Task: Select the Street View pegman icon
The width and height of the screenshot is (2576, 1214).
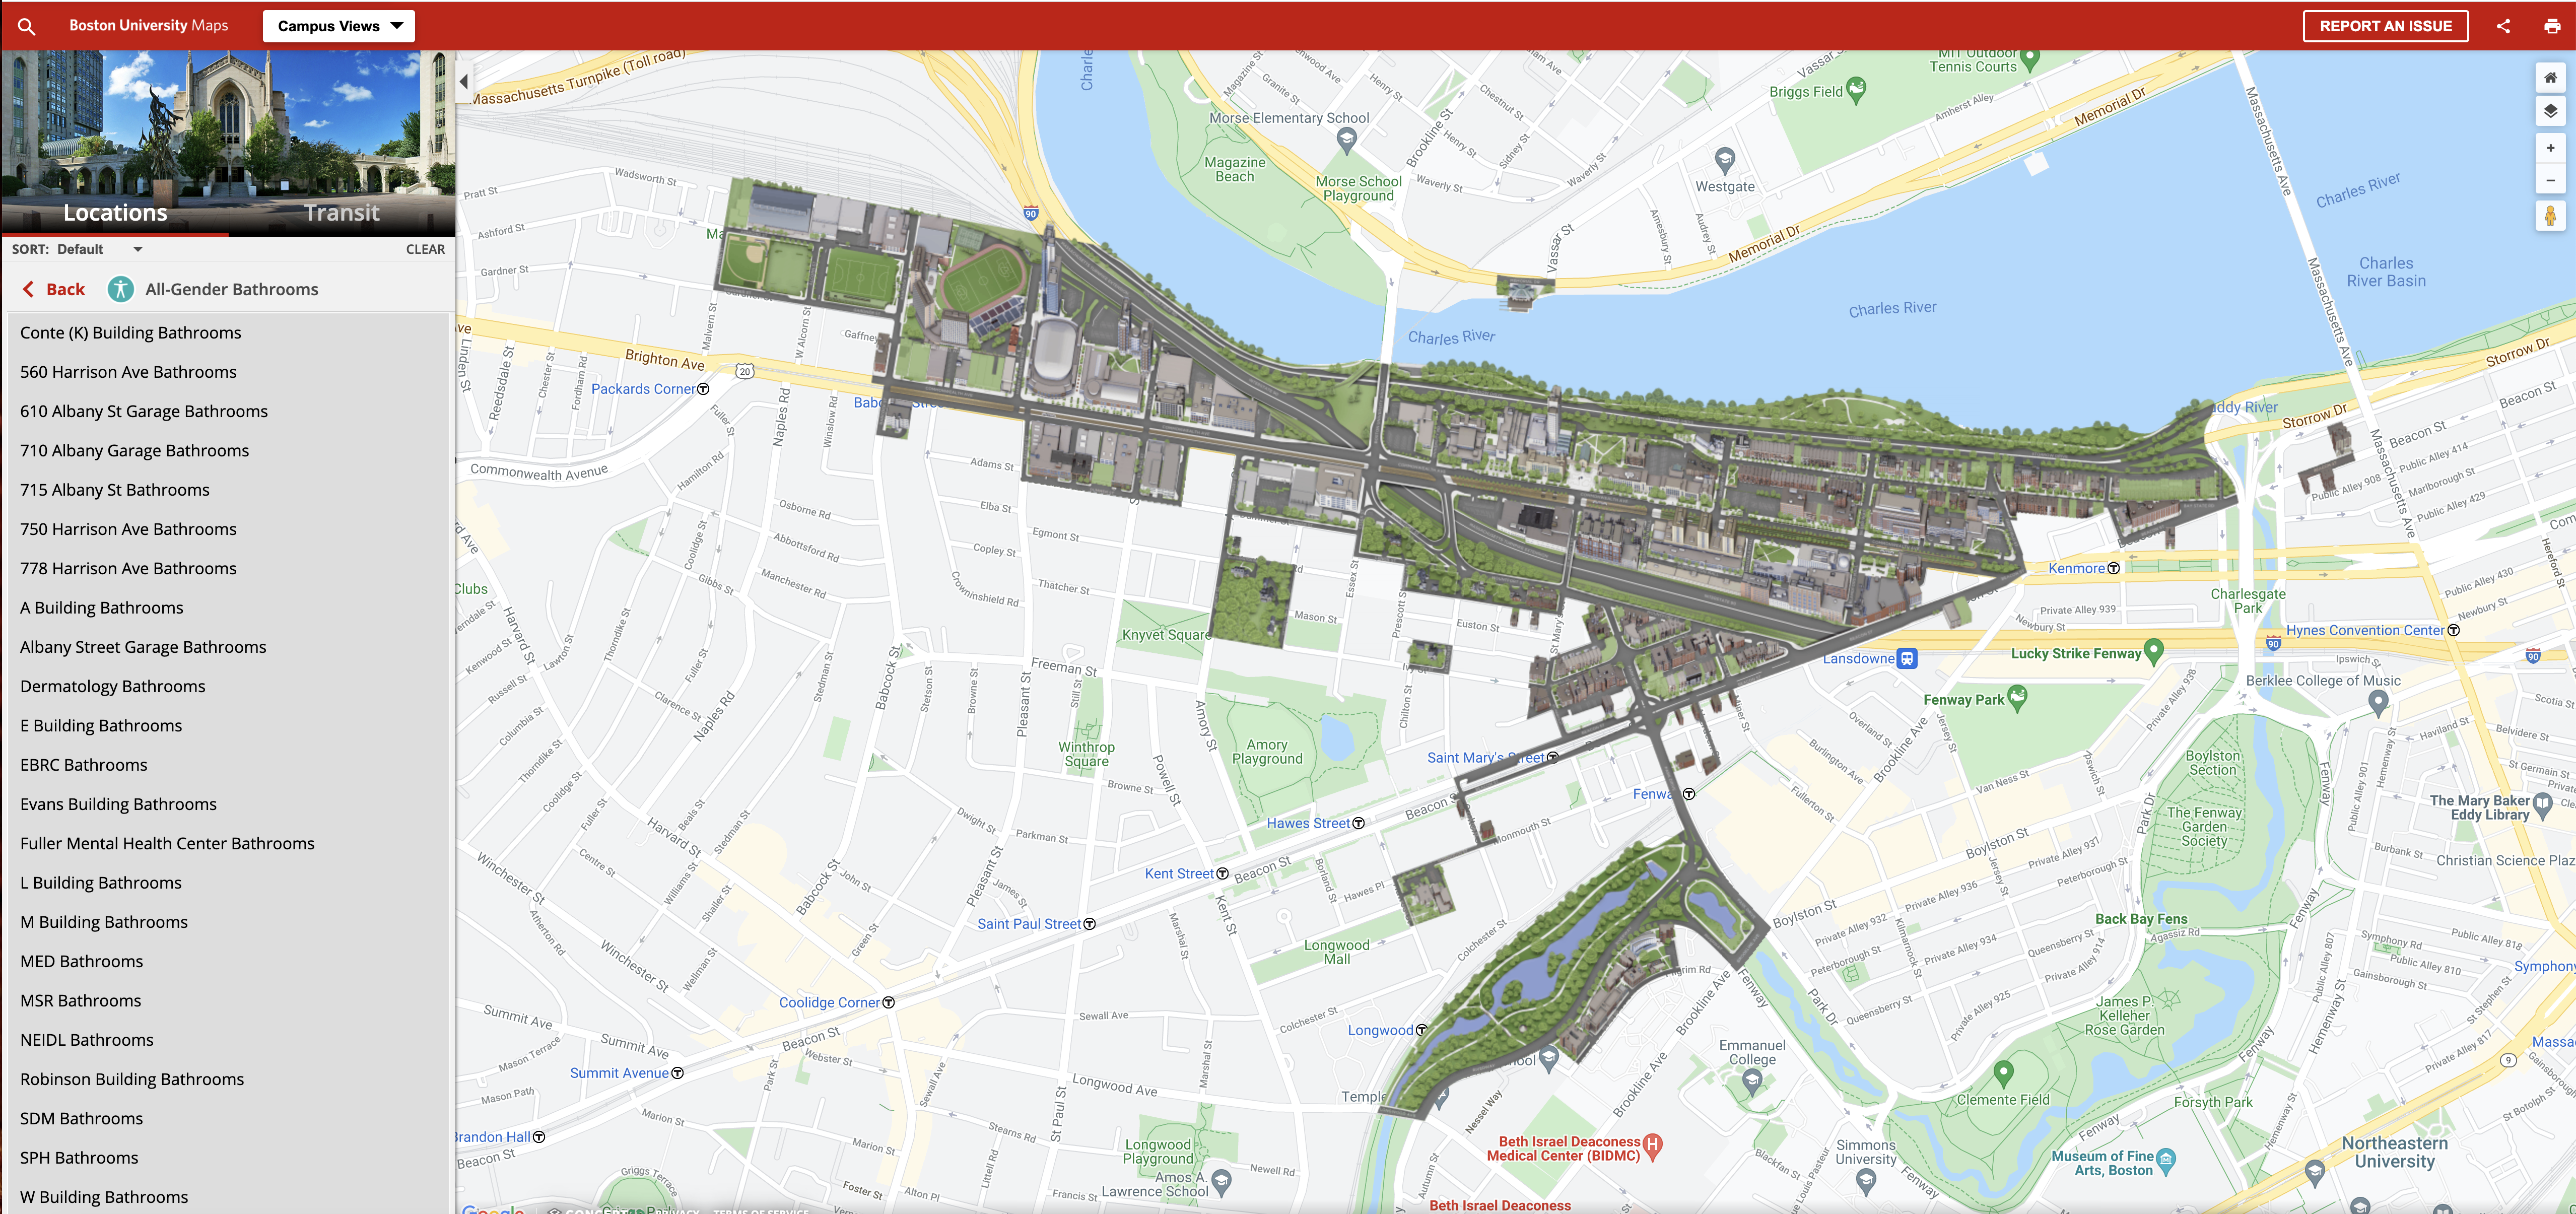Action: click(2550, 215)
